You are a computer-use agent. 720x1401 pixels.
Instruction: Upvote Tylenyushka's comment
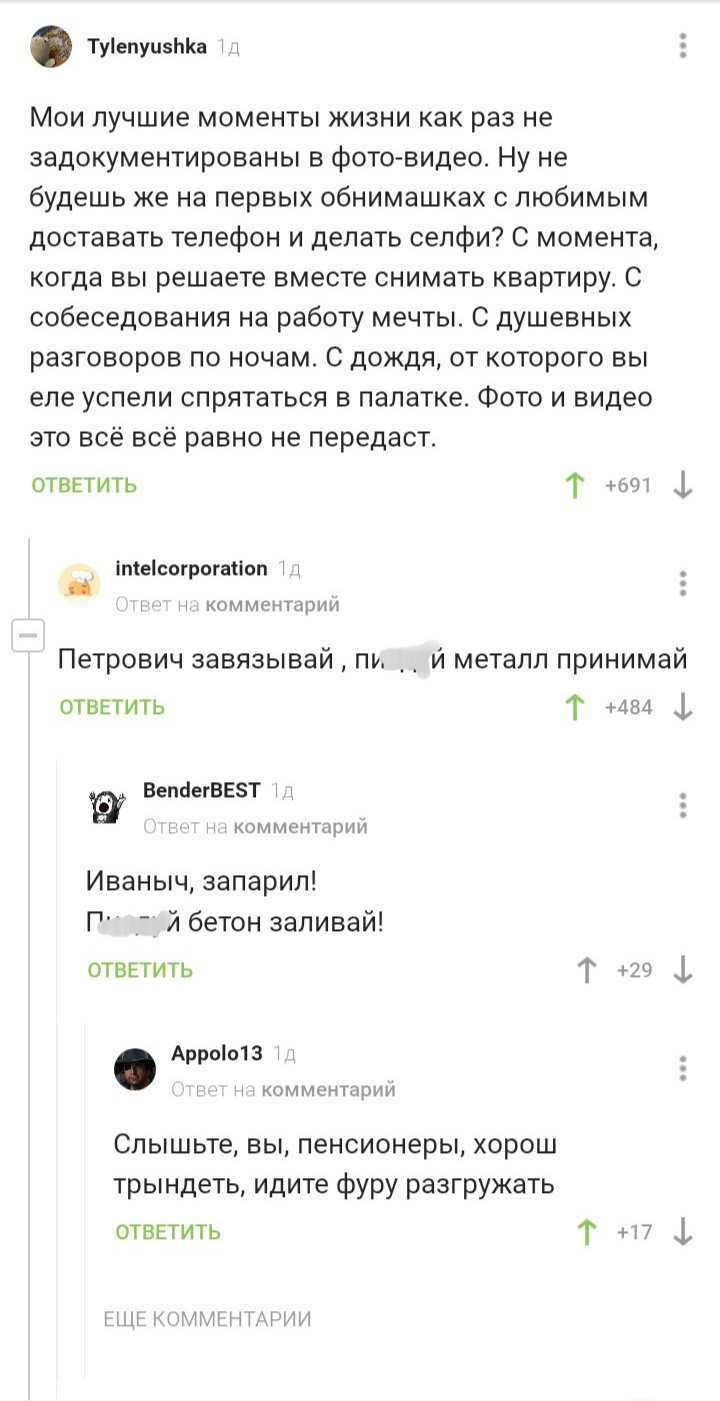(575, 486)
